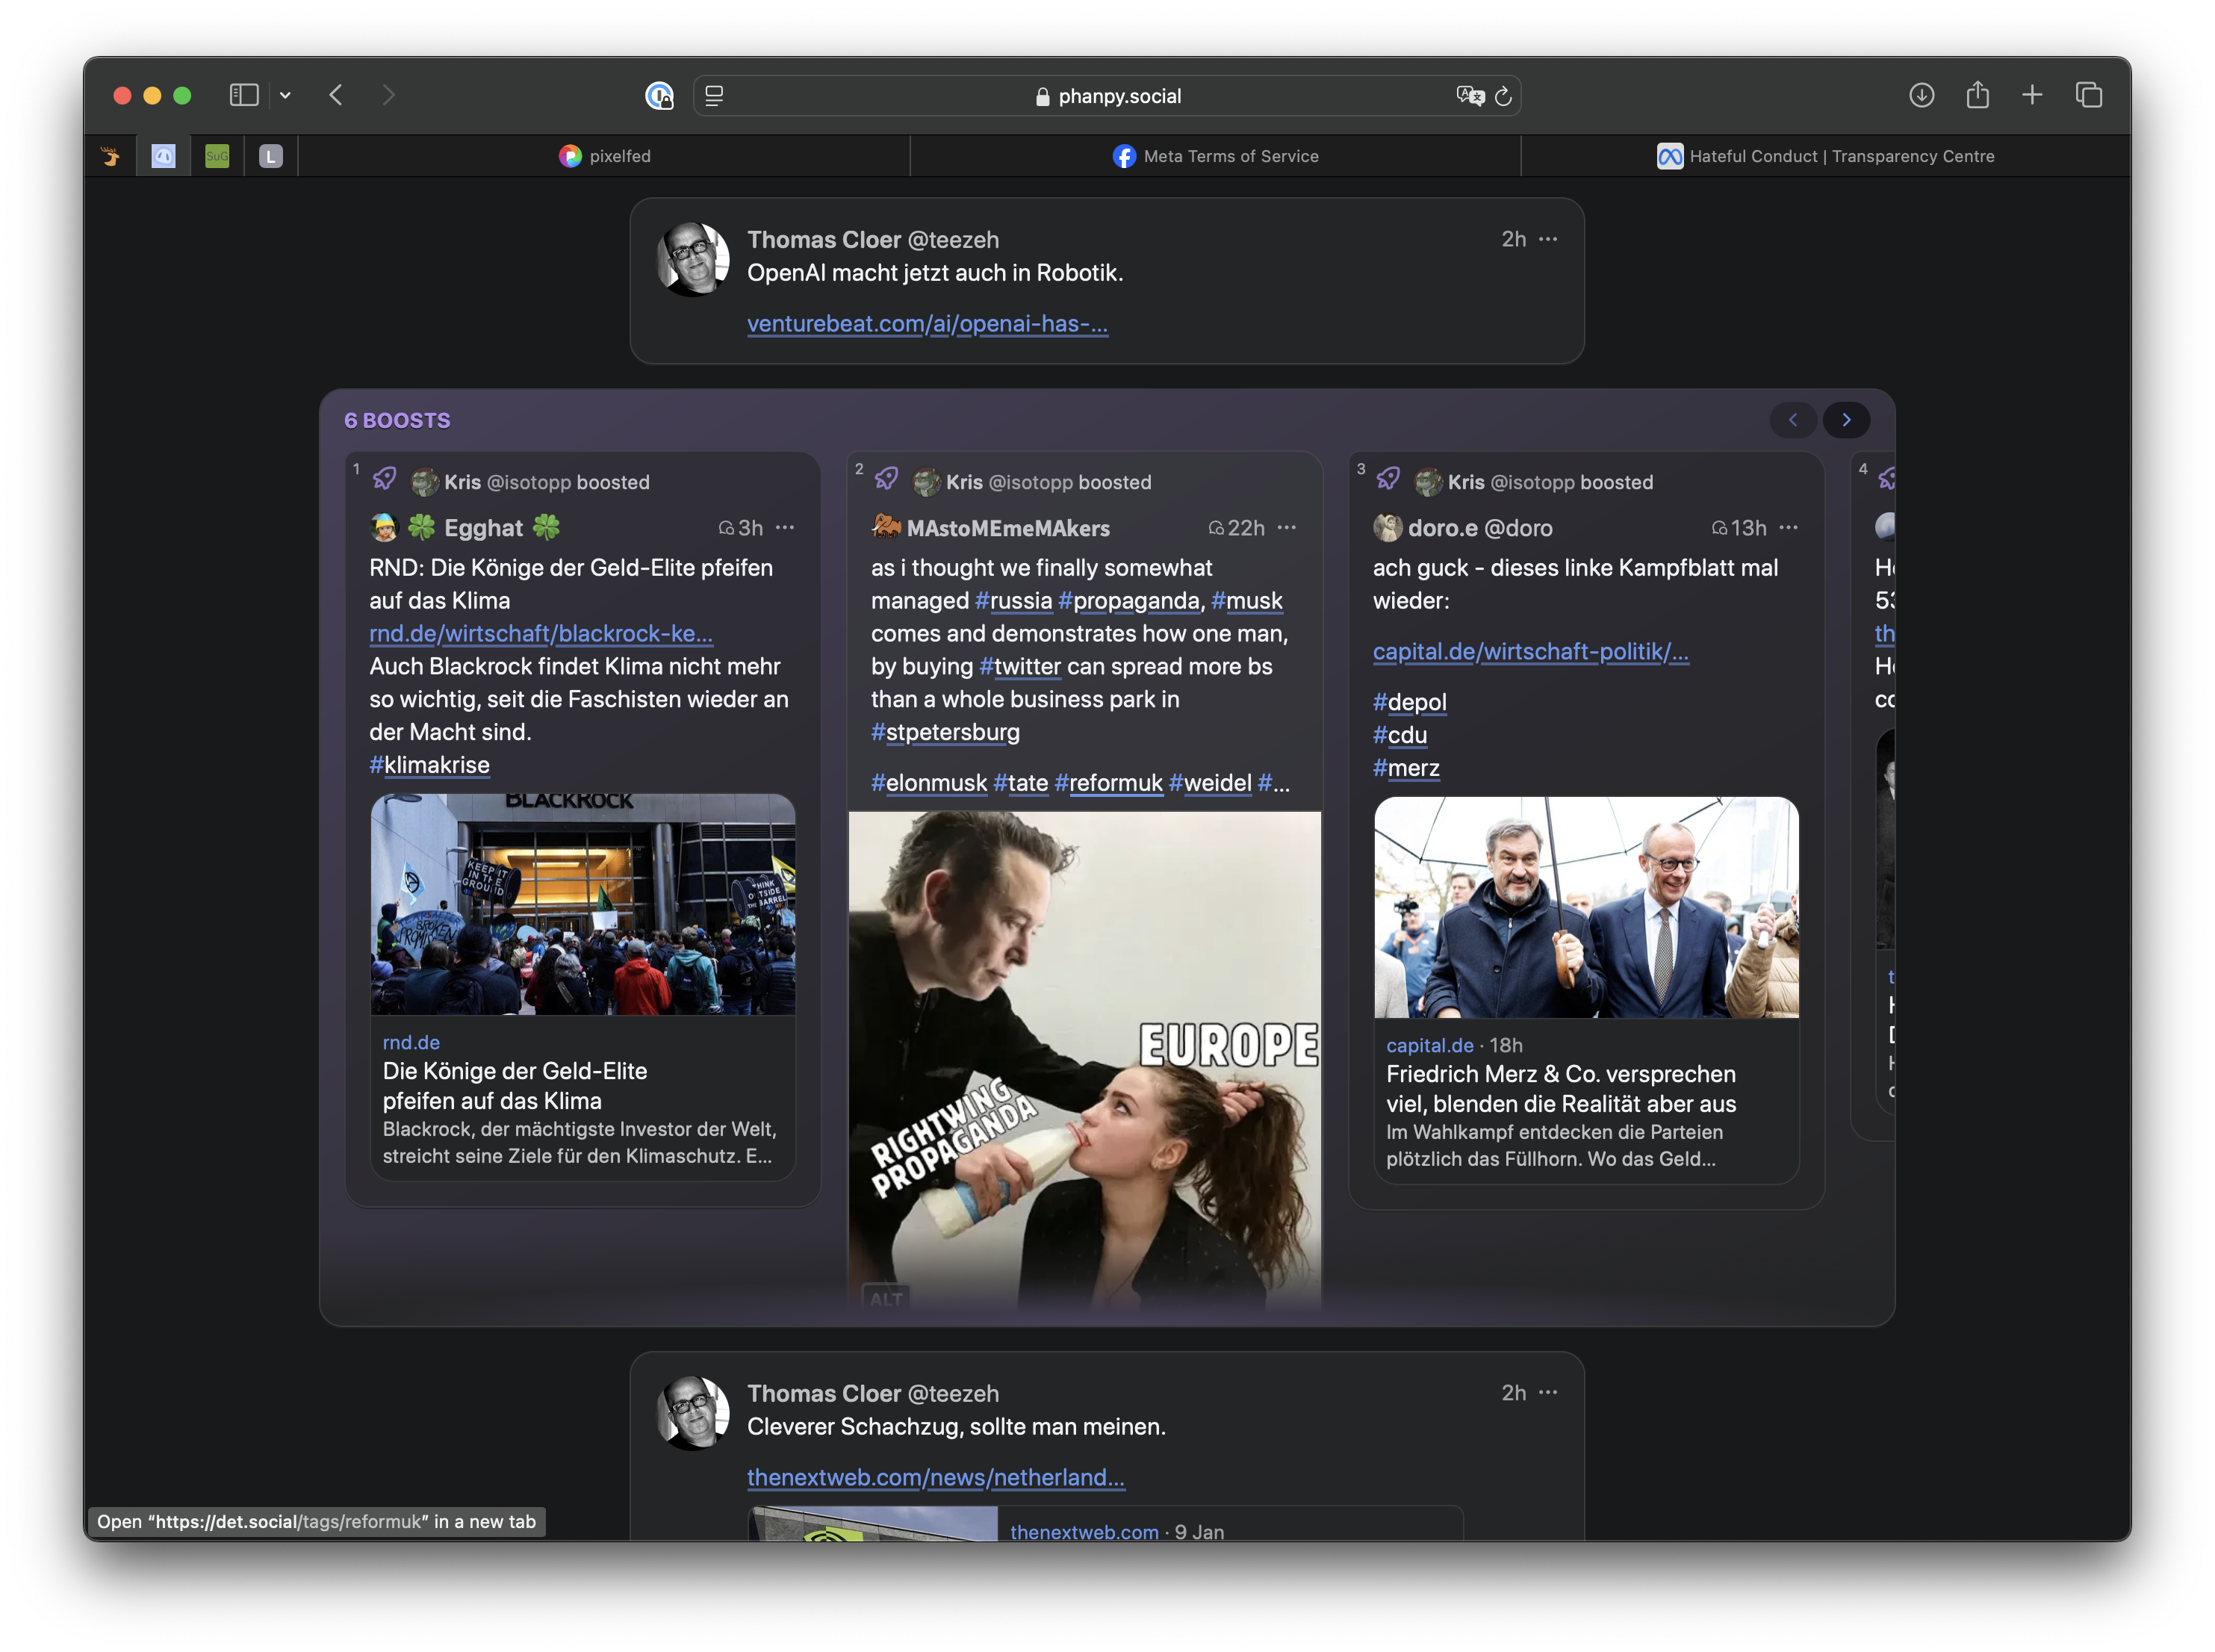Screen dimensions: 2215x1652
Task: Open the 3h timestamp on Egghat post
Action: pyautogui.click(x=741, y=528)
